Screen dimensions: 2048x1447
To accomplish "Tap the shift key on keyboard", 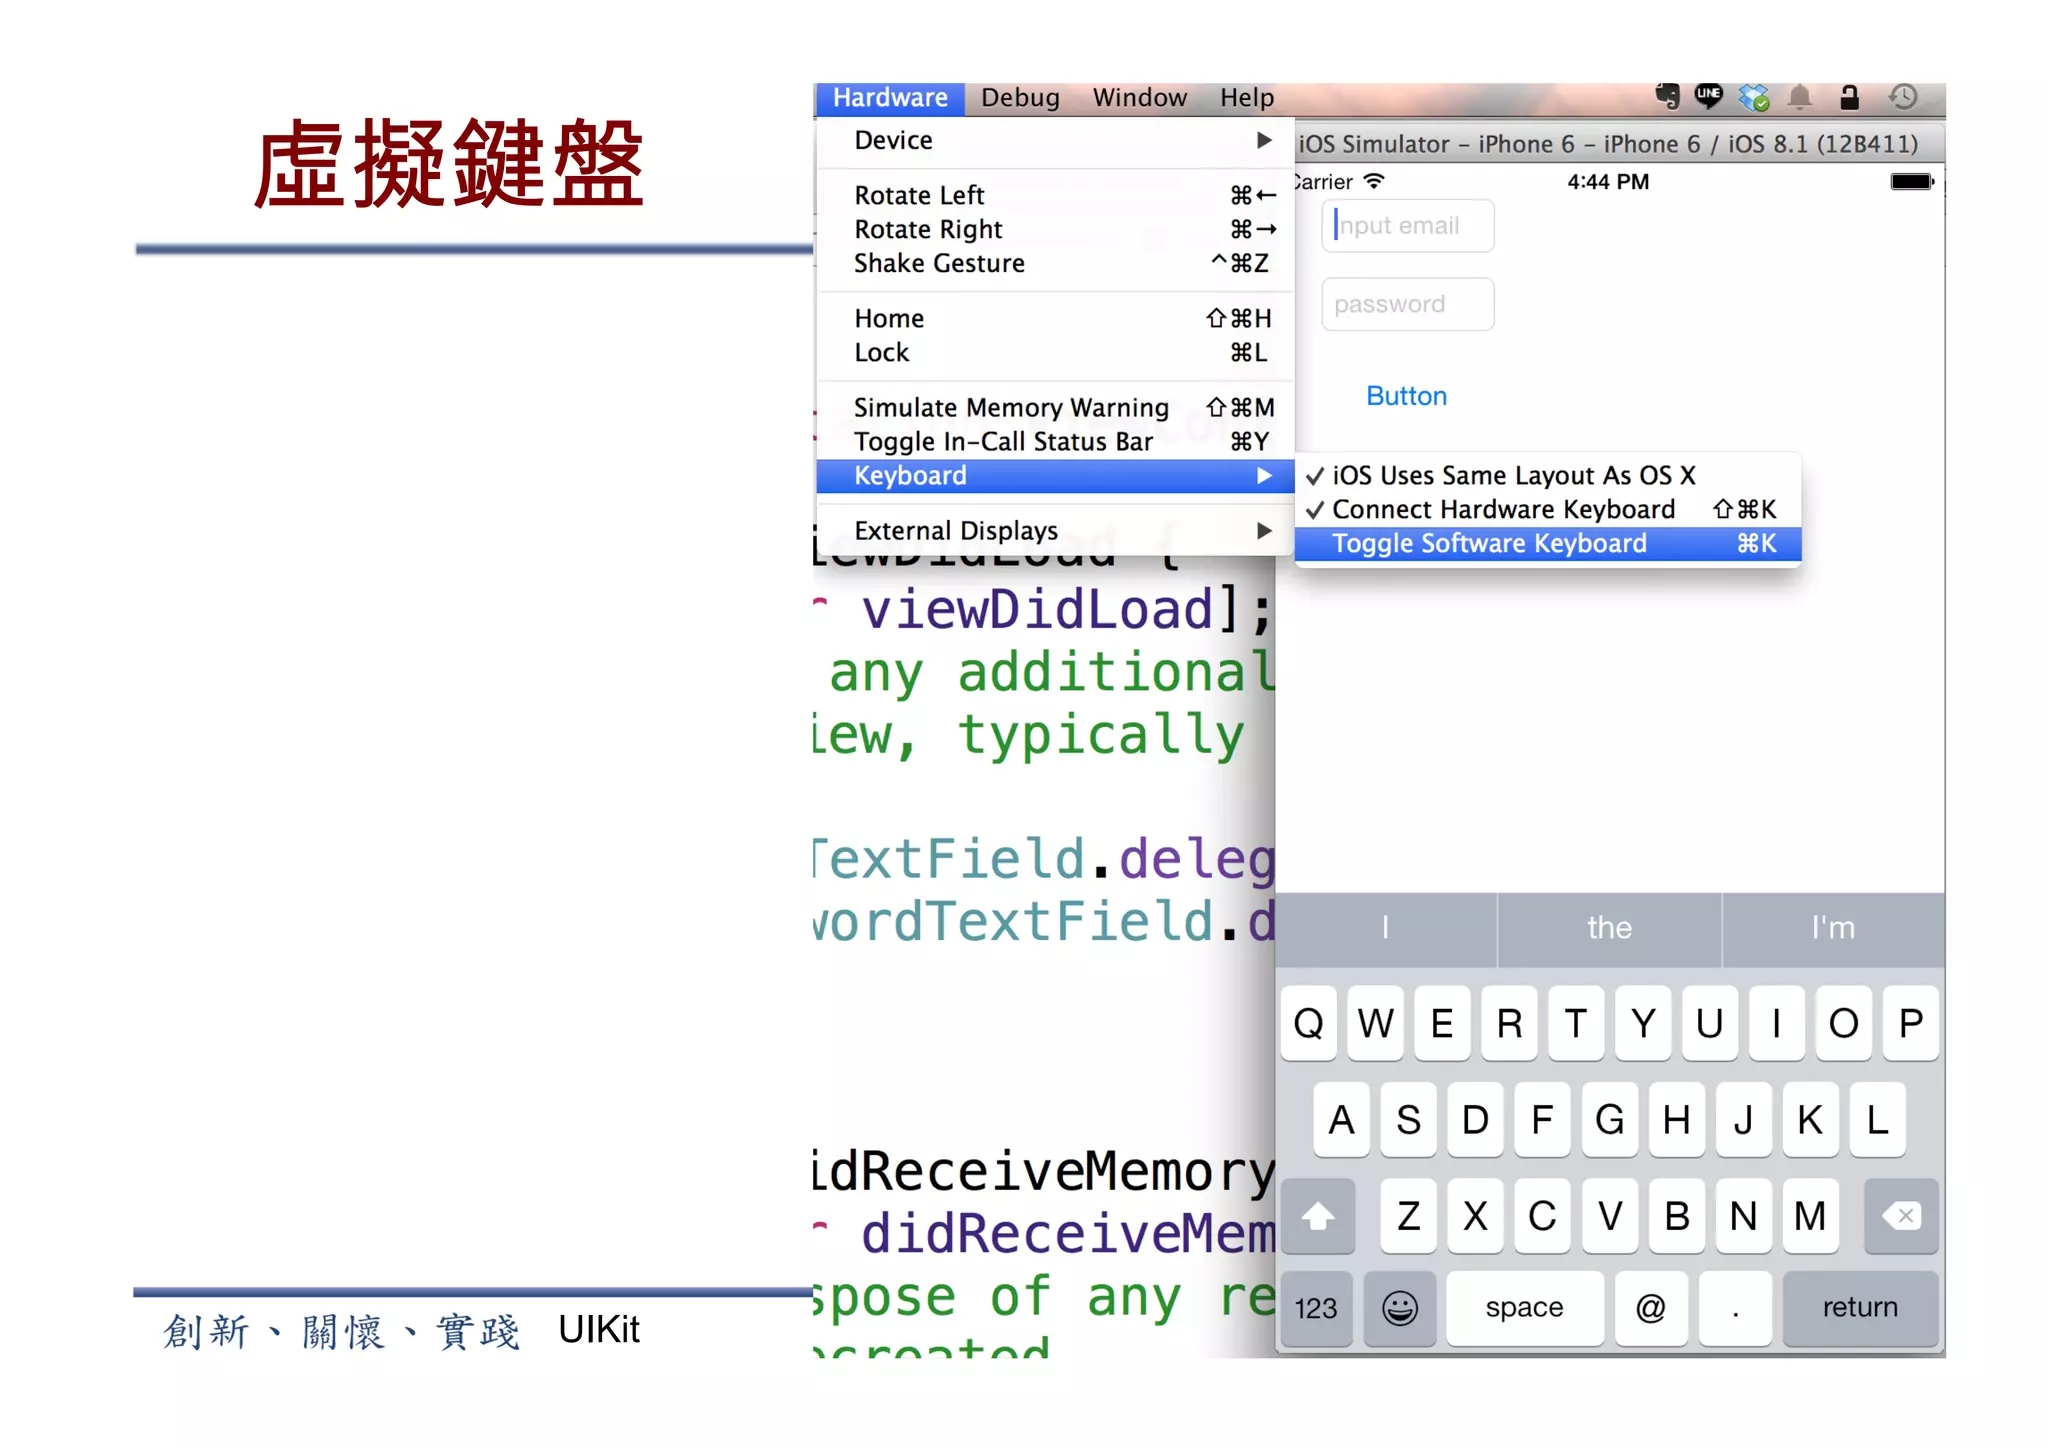I will pos(1318,1217).
